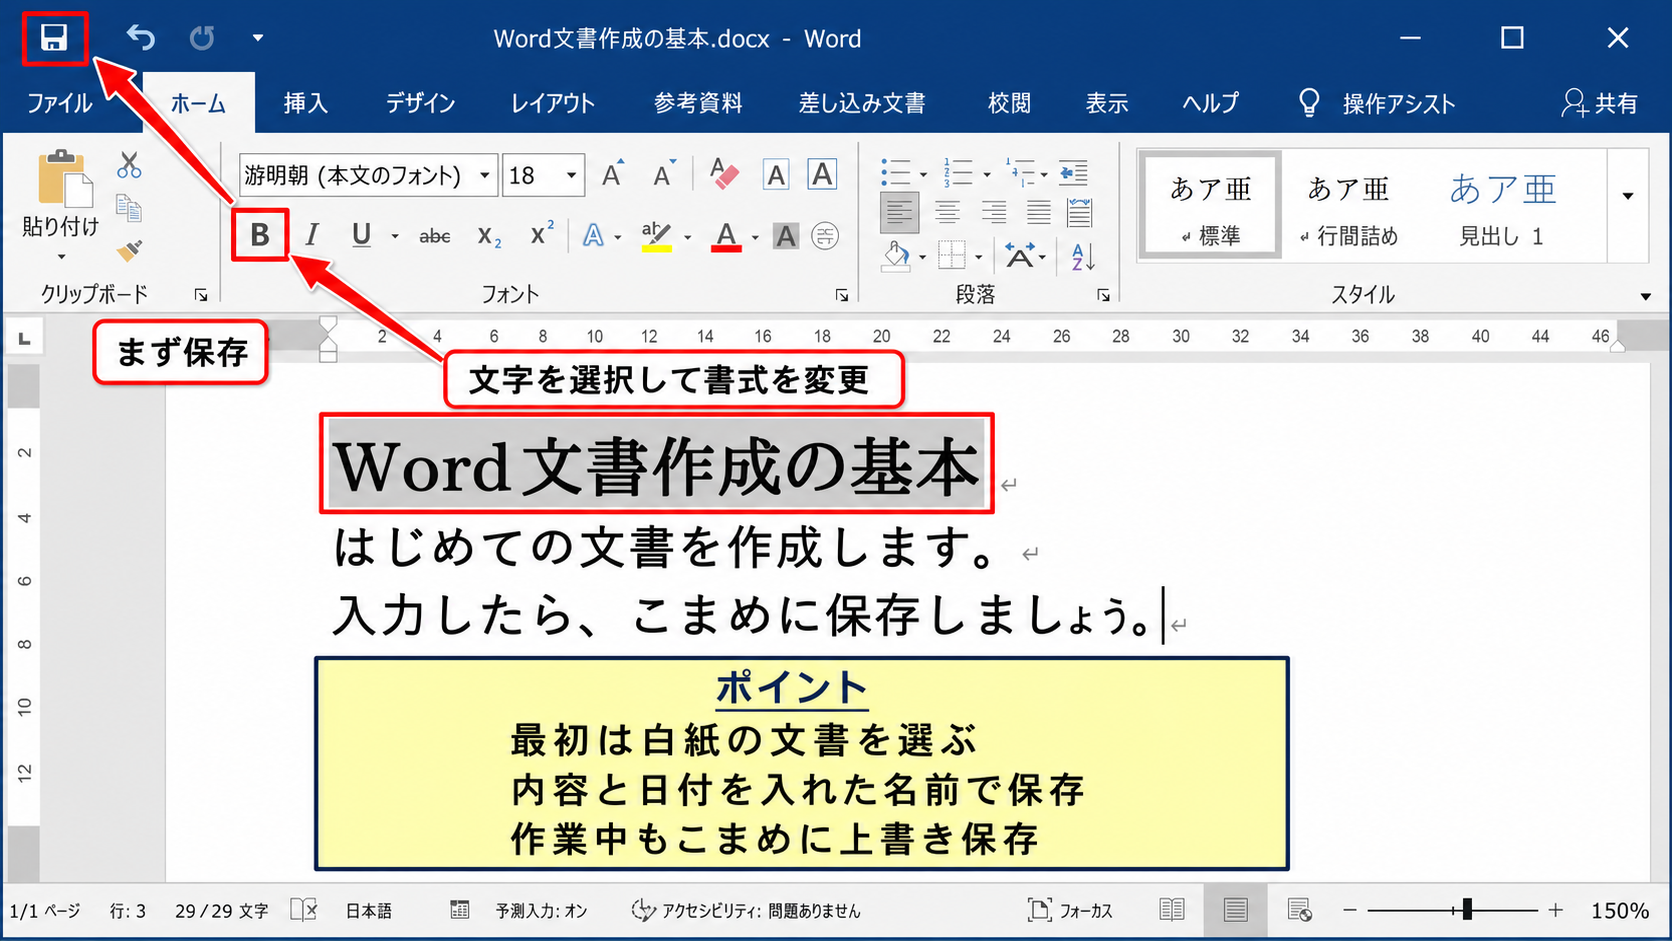Cut selection with scissors icon

click(x=129, y=165)
